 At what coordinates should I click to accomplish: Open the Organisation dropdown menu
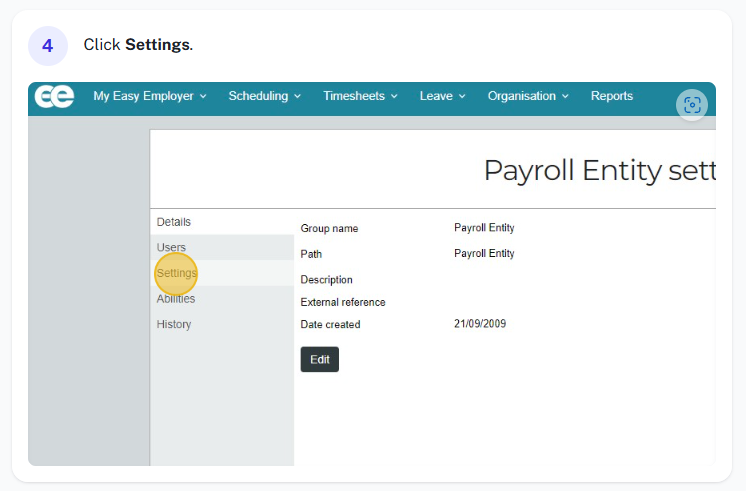(x=528, y=96)
